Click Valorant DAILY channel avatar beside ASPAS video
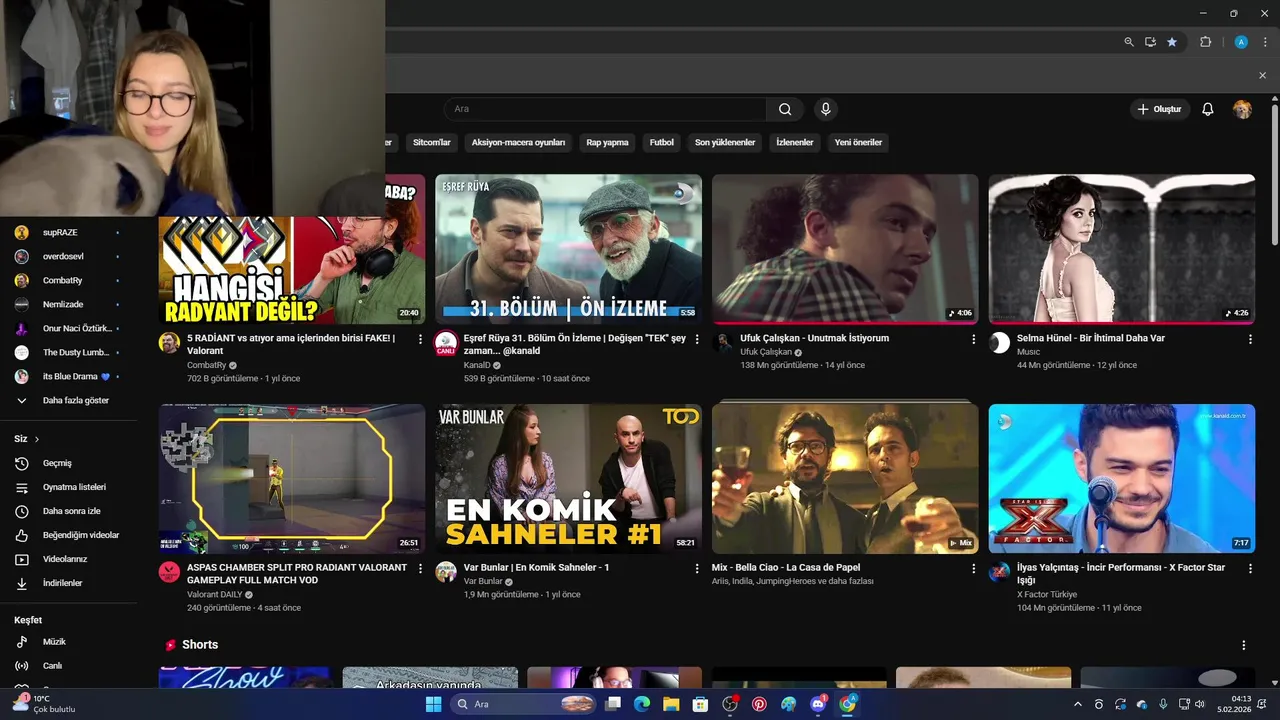 point(169,572)
